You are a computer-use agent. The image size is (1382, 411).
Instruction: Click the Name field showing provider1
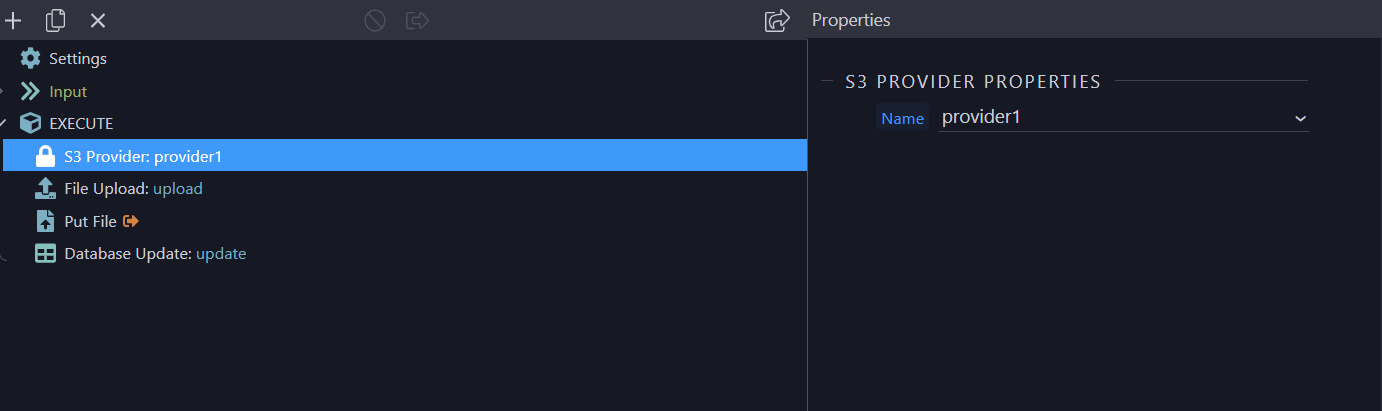[1123, 118]
